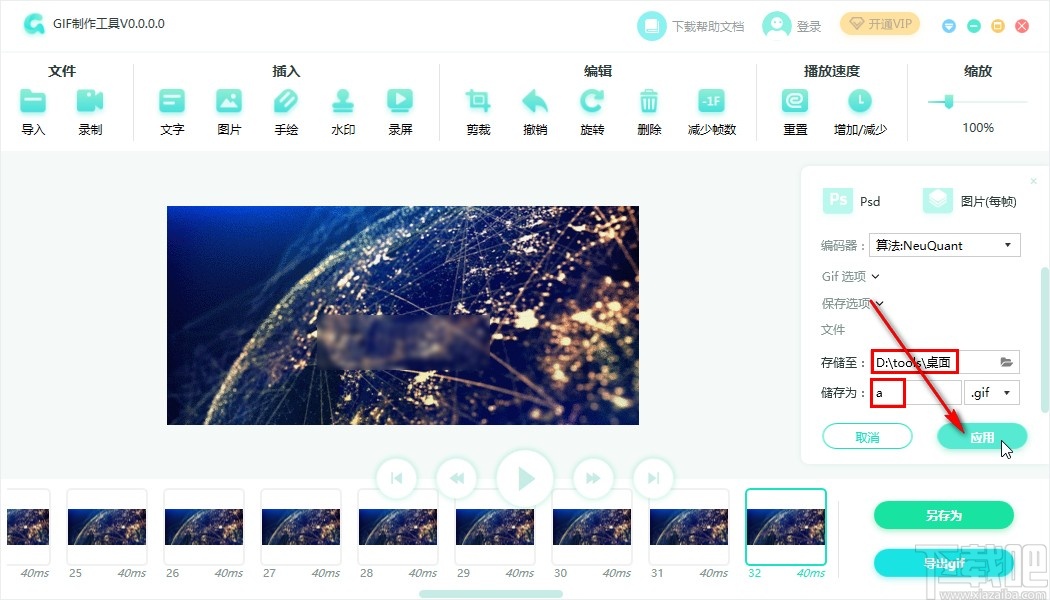Play the GIF preview
1050x600 pixels.
(525, 478)
